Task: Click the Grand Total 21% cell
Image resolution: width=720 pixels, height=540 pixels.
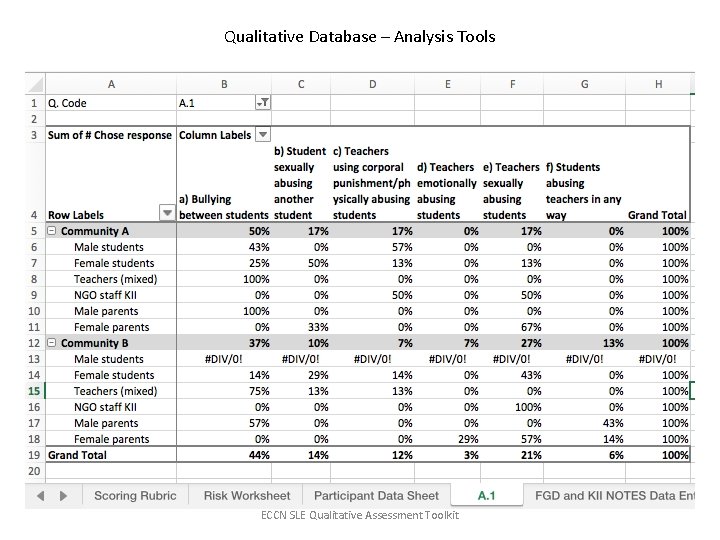Action: pos(512,455)
